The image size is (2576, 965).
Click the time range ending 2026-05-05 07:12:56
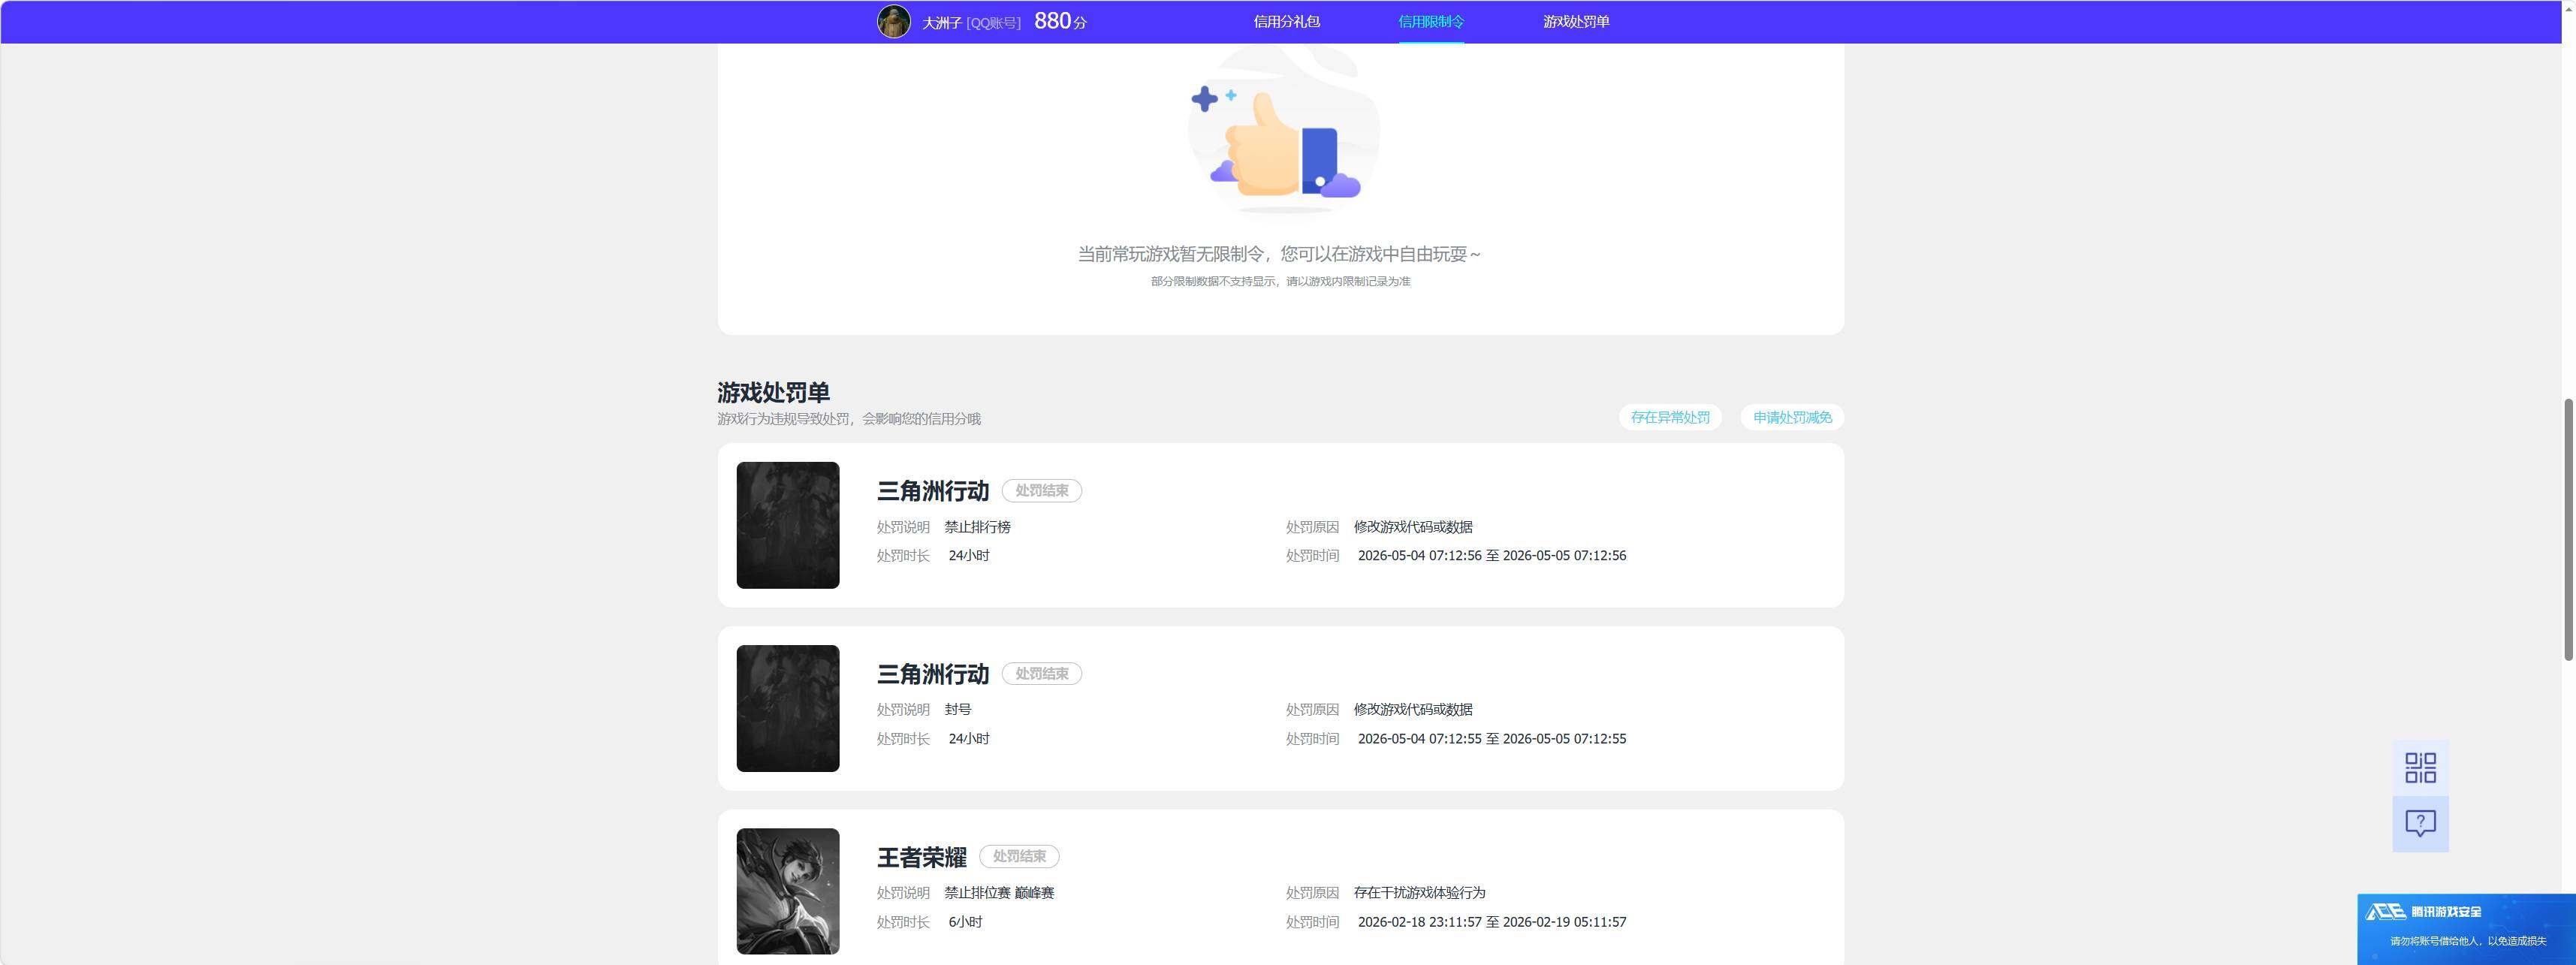coord(1491,555)
